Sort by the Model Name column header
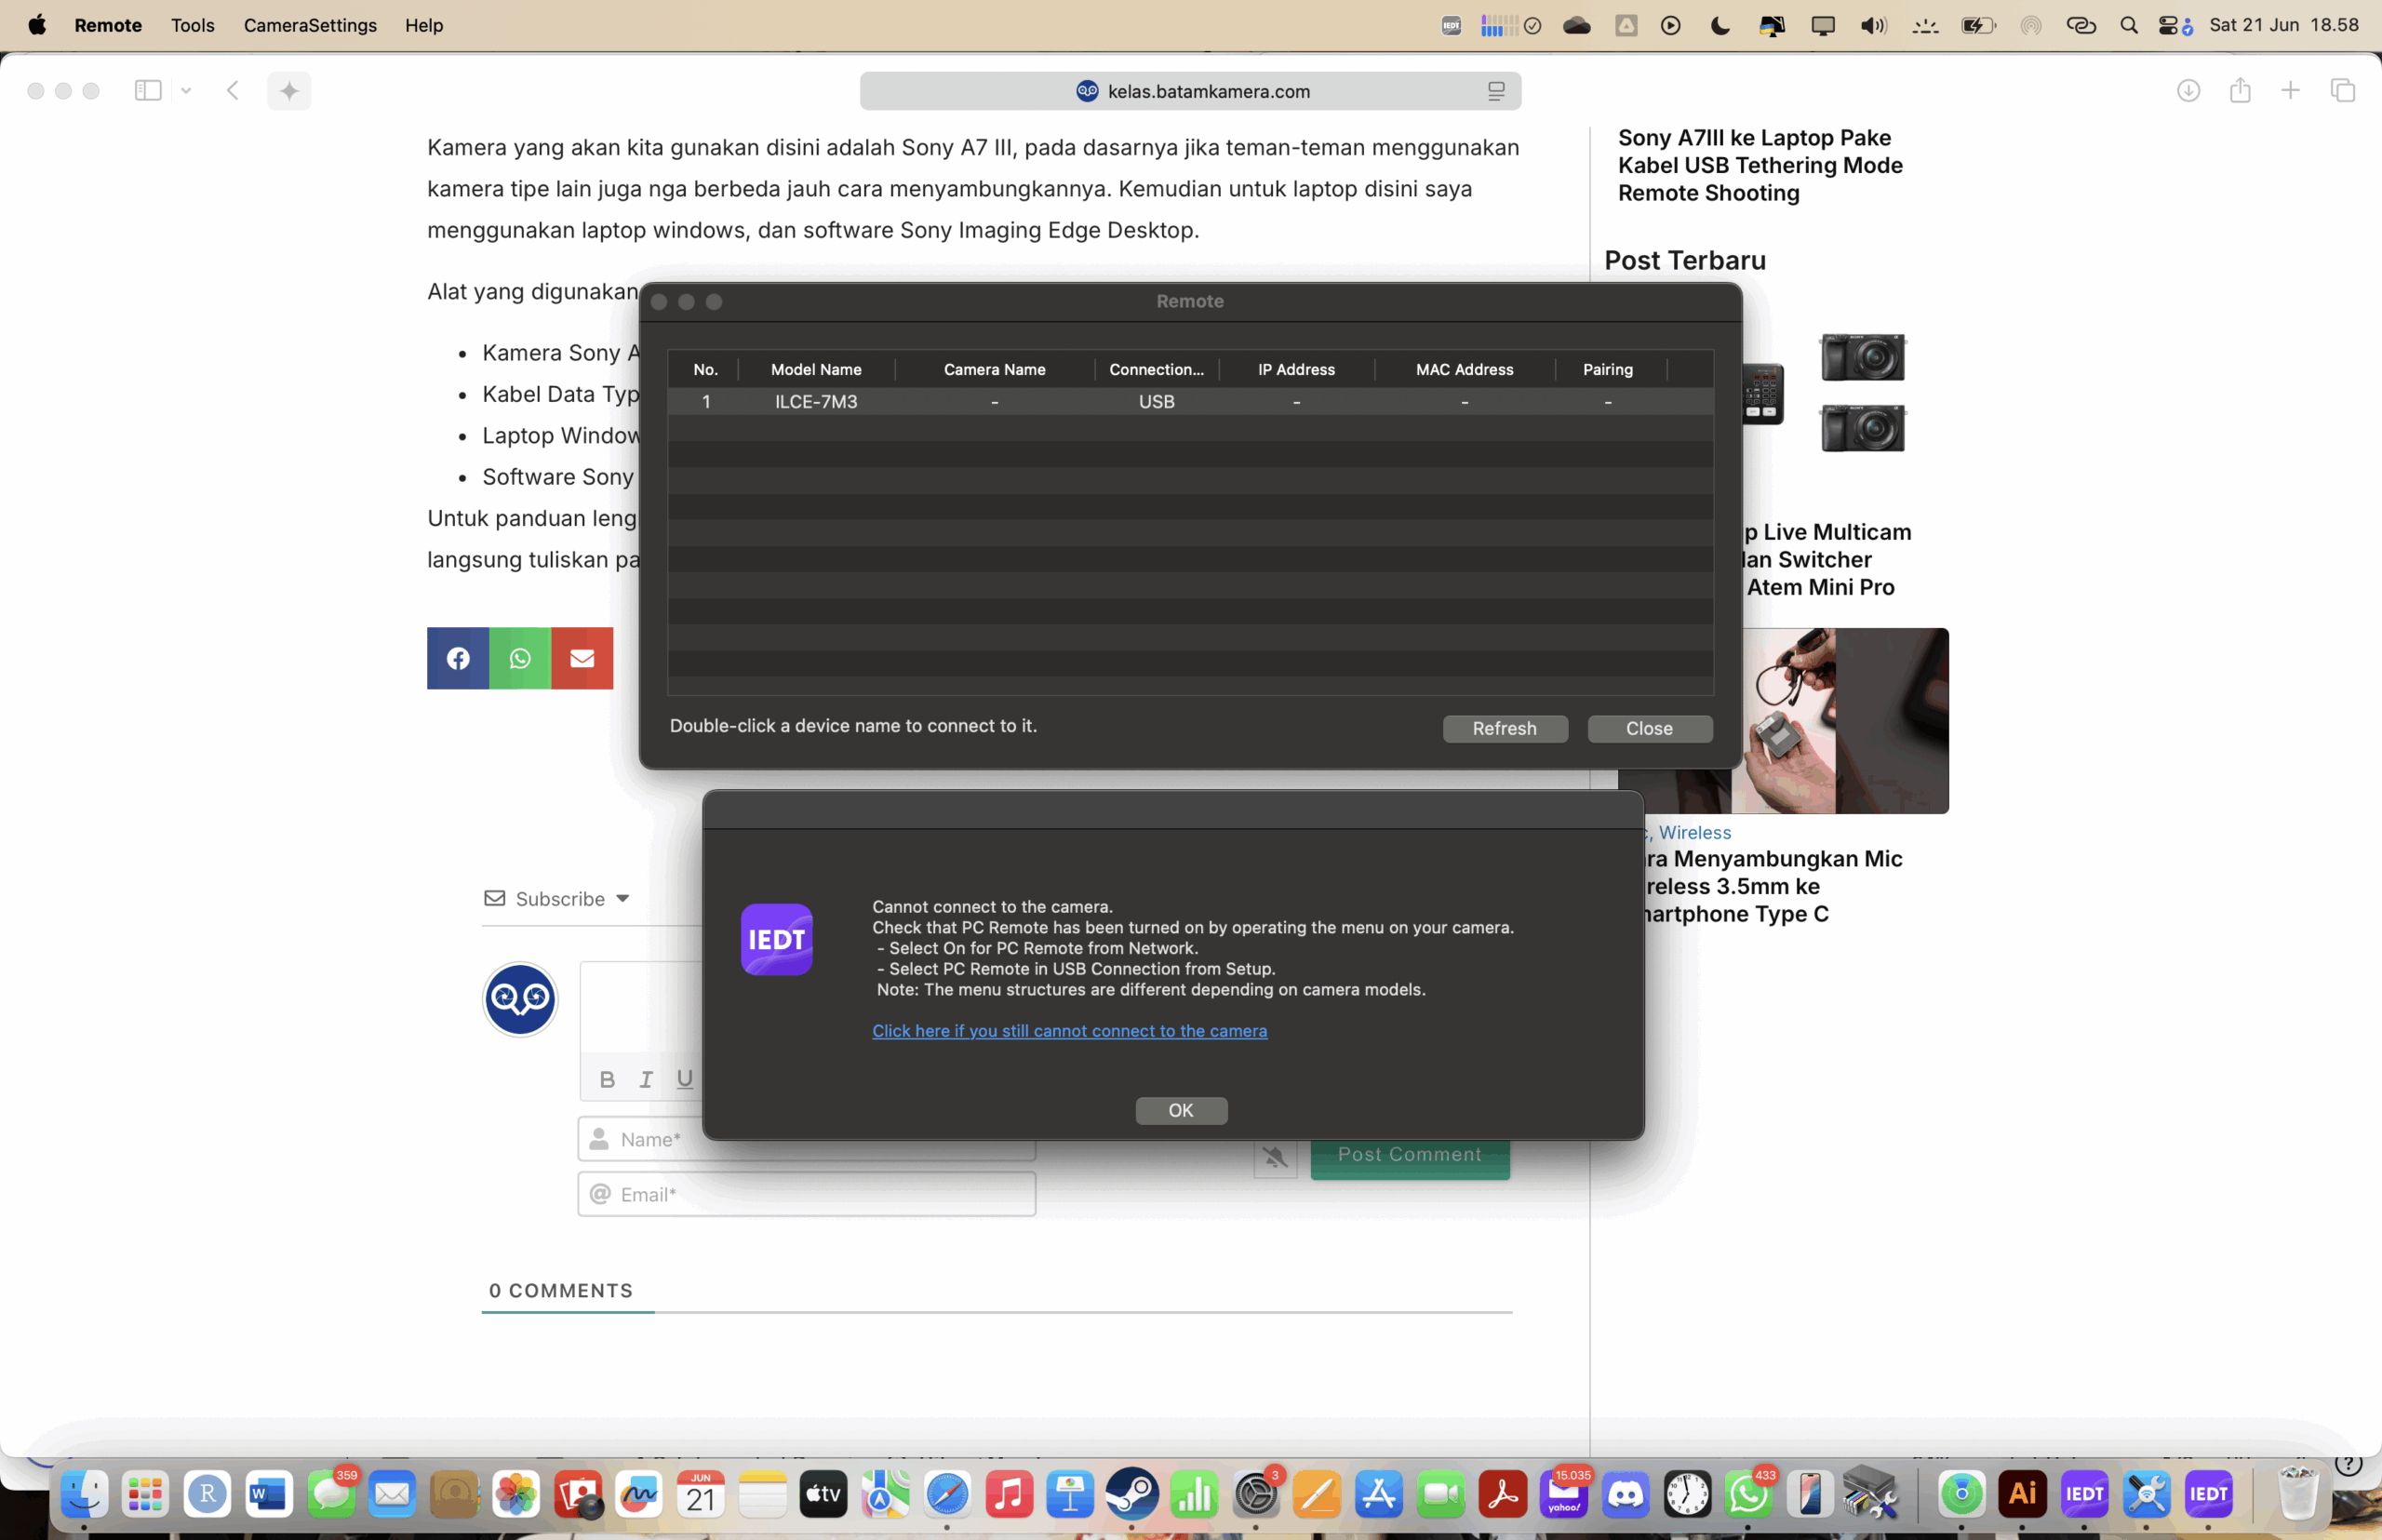This screenshot has height=1540, width=2382. tap(816, 369)
